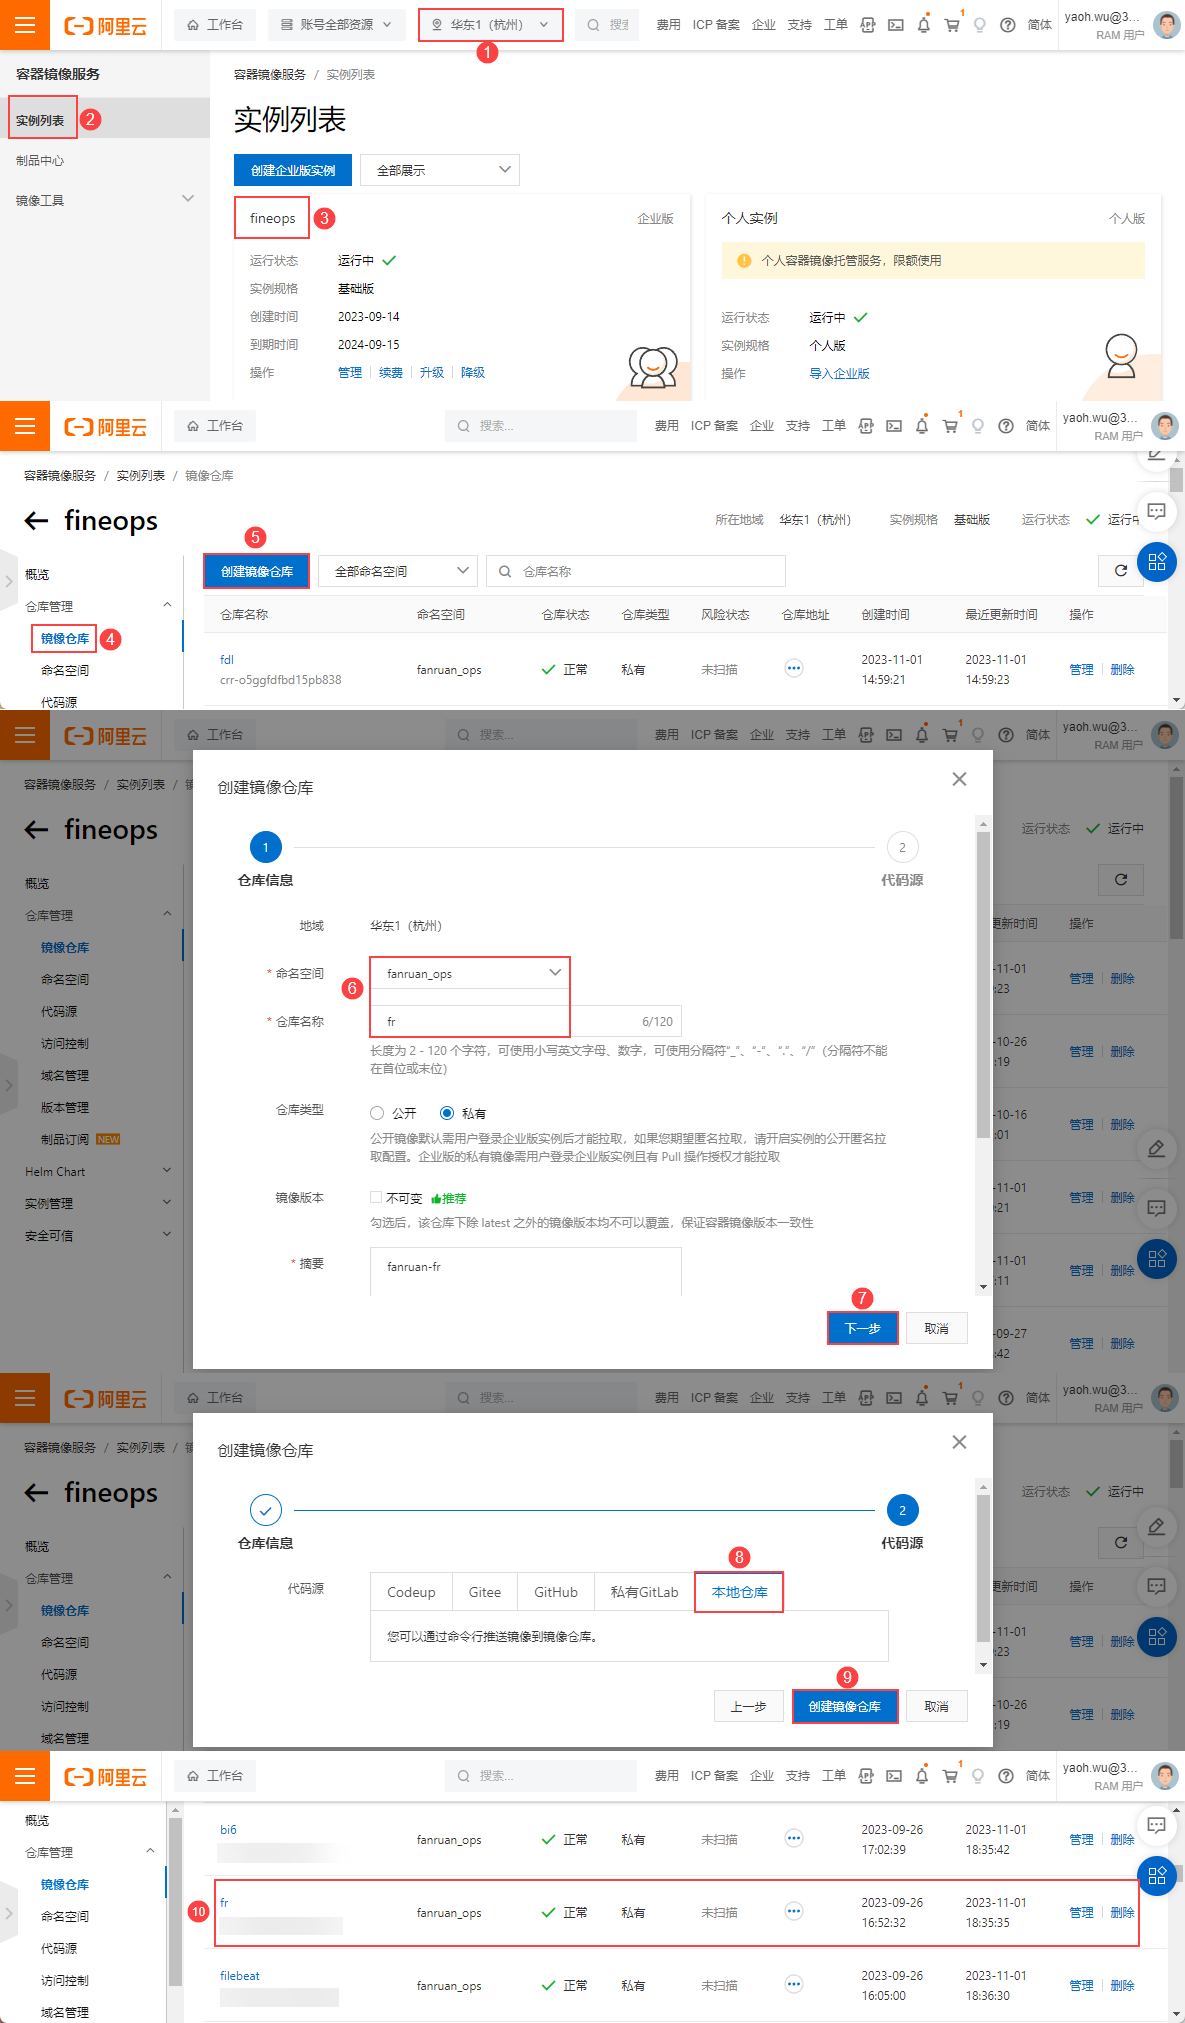
Task: Click 创建镜像仓库 button beside 全部命名空间 dropdown
Action: 257,571
